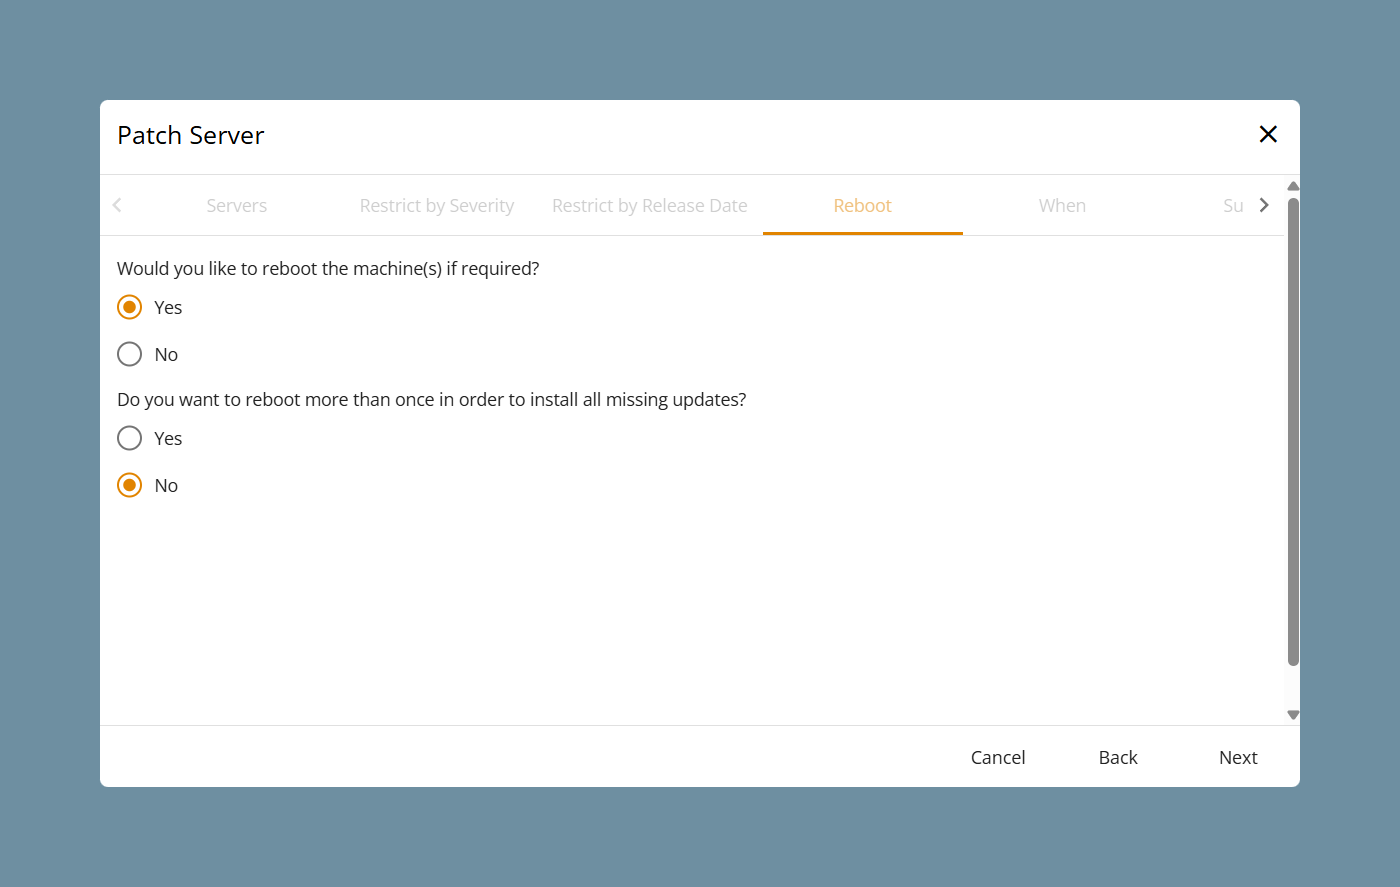Select Yes for rebooting more than once
1400x887 pixels.
coord(130,438)
